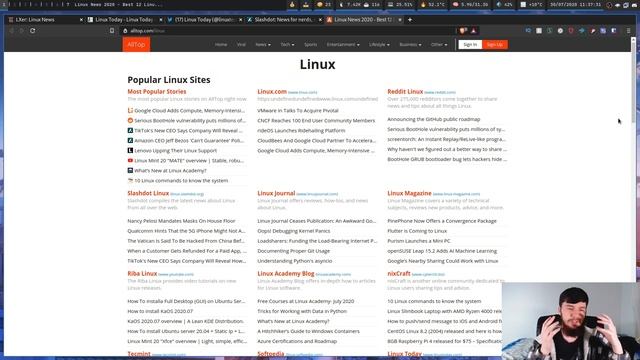Image resolution: width=640 pixels, height=360 pixels.
Task: Click CPU temperature module showing 52.1°C
Action: tap(432, 4)
